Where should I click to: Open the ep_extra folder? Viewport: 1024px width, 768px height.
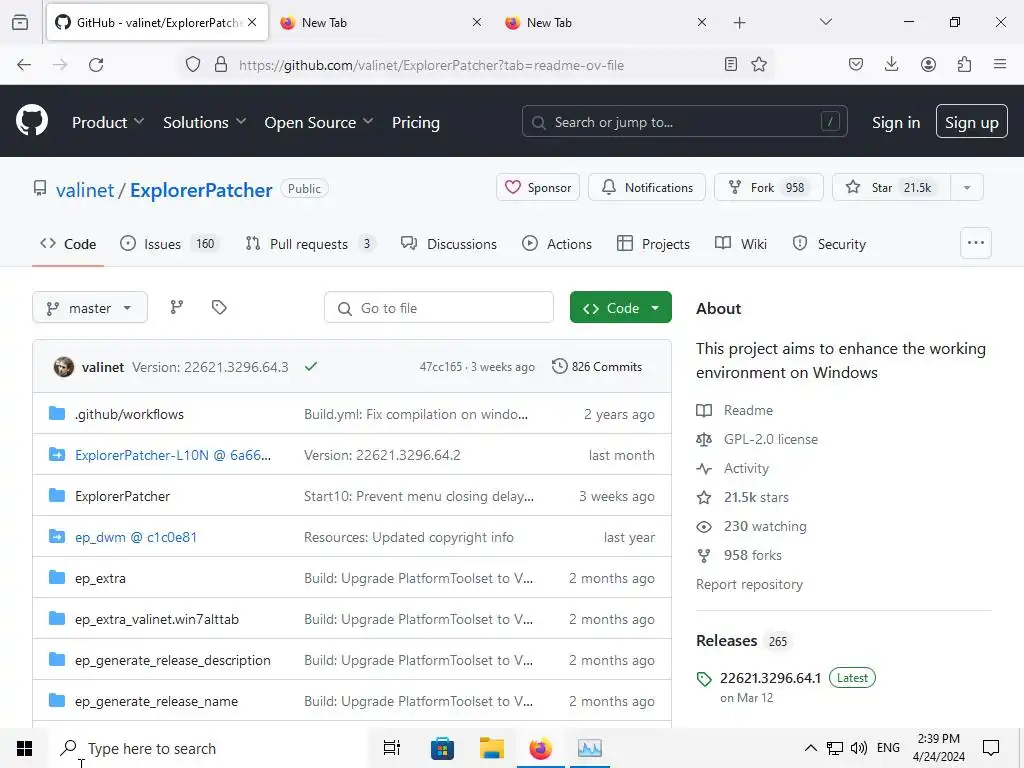click(x=101, y=578)
